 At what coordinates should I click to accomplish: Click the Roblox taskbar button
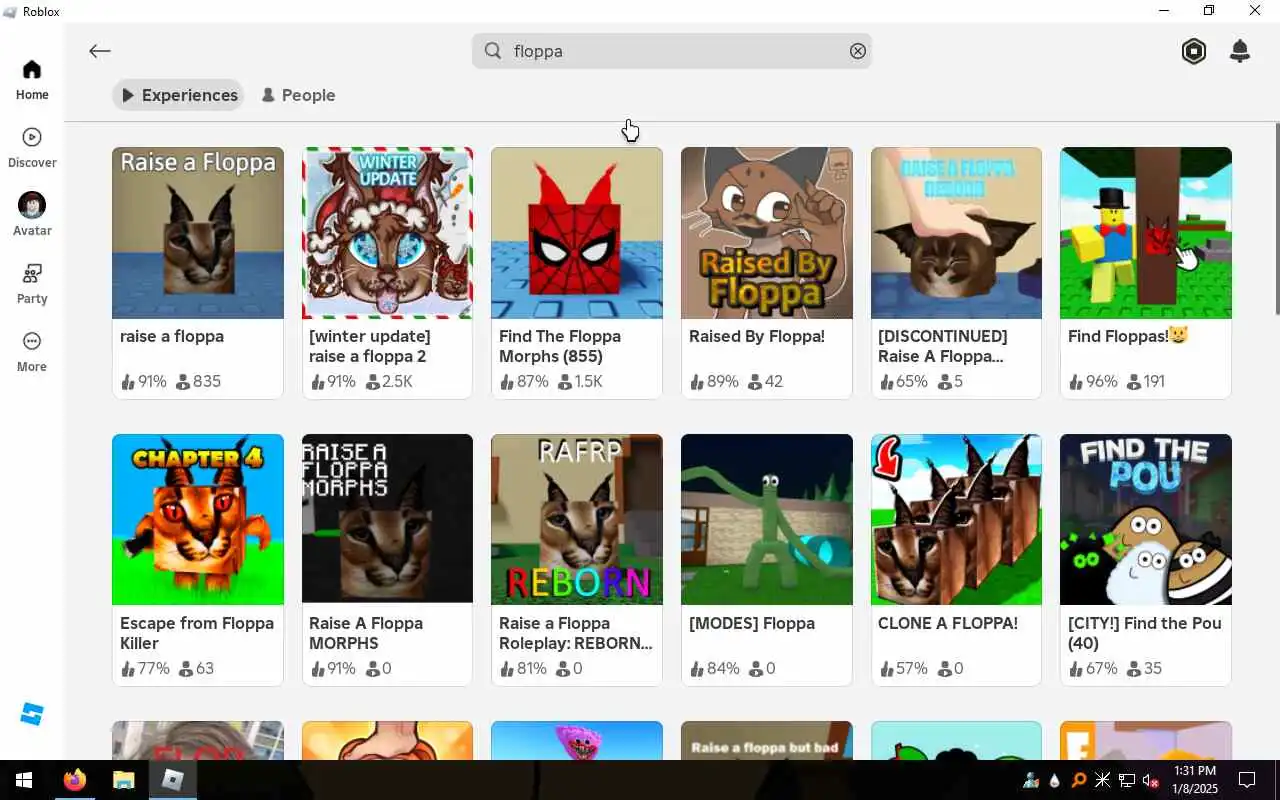[x=172, y=780]
